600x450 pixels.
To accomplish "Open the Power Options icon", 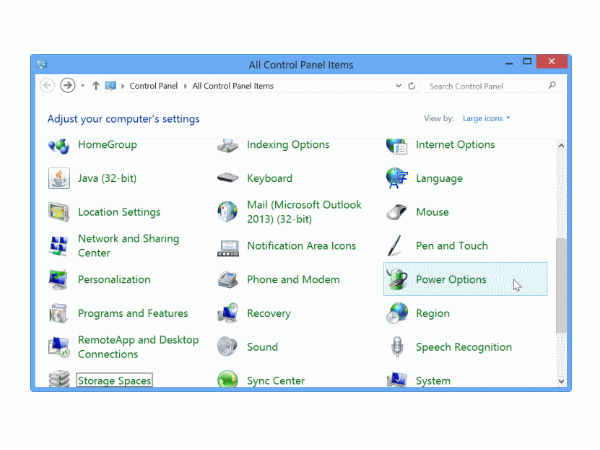I will 398,279.
